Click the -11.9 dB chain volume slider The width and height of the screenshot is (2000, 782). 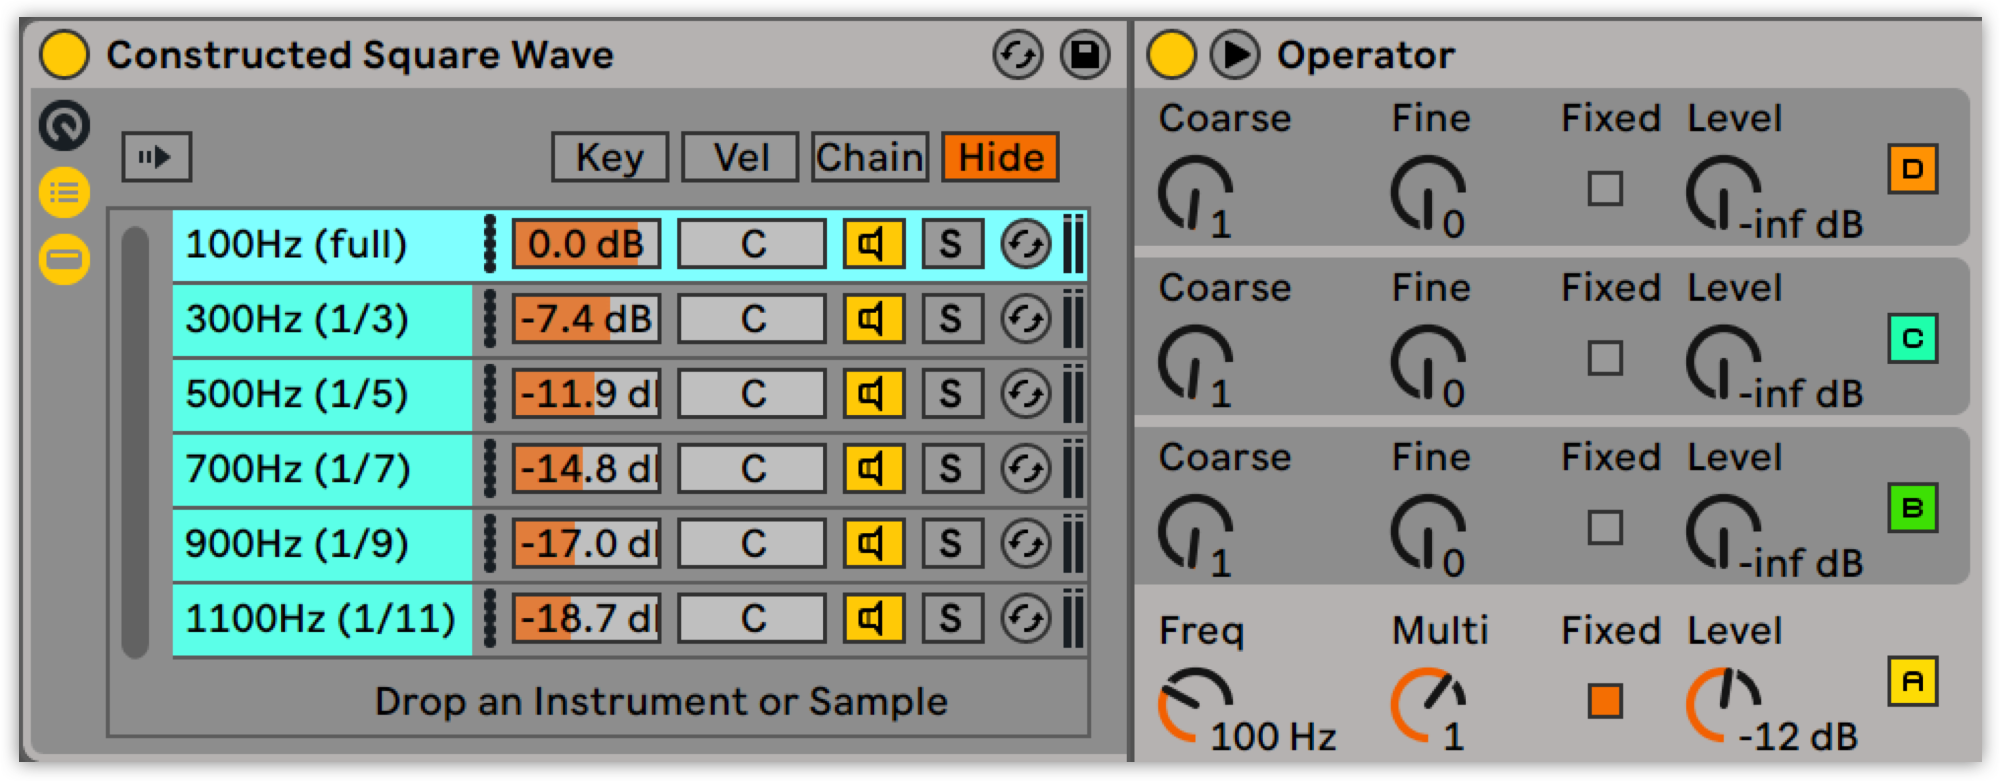tap(587, 394)
